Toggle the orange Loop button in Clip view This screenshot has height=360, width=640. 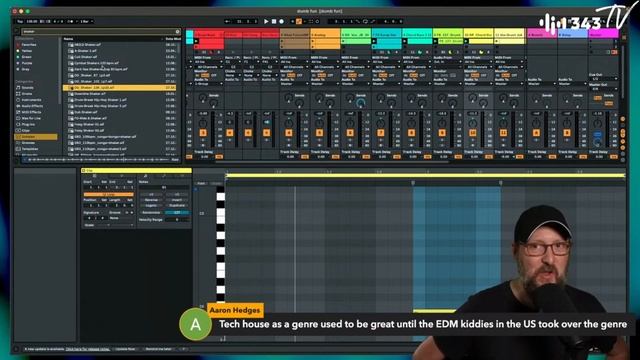pos(109,194)
